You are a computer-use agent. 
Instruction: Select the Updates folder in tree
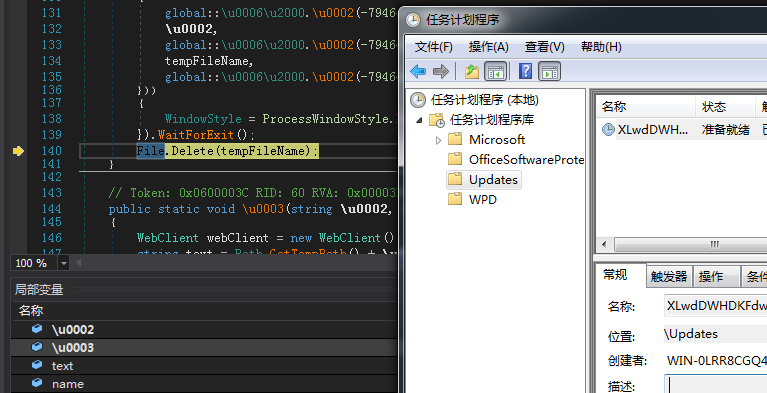coord(493,179)
